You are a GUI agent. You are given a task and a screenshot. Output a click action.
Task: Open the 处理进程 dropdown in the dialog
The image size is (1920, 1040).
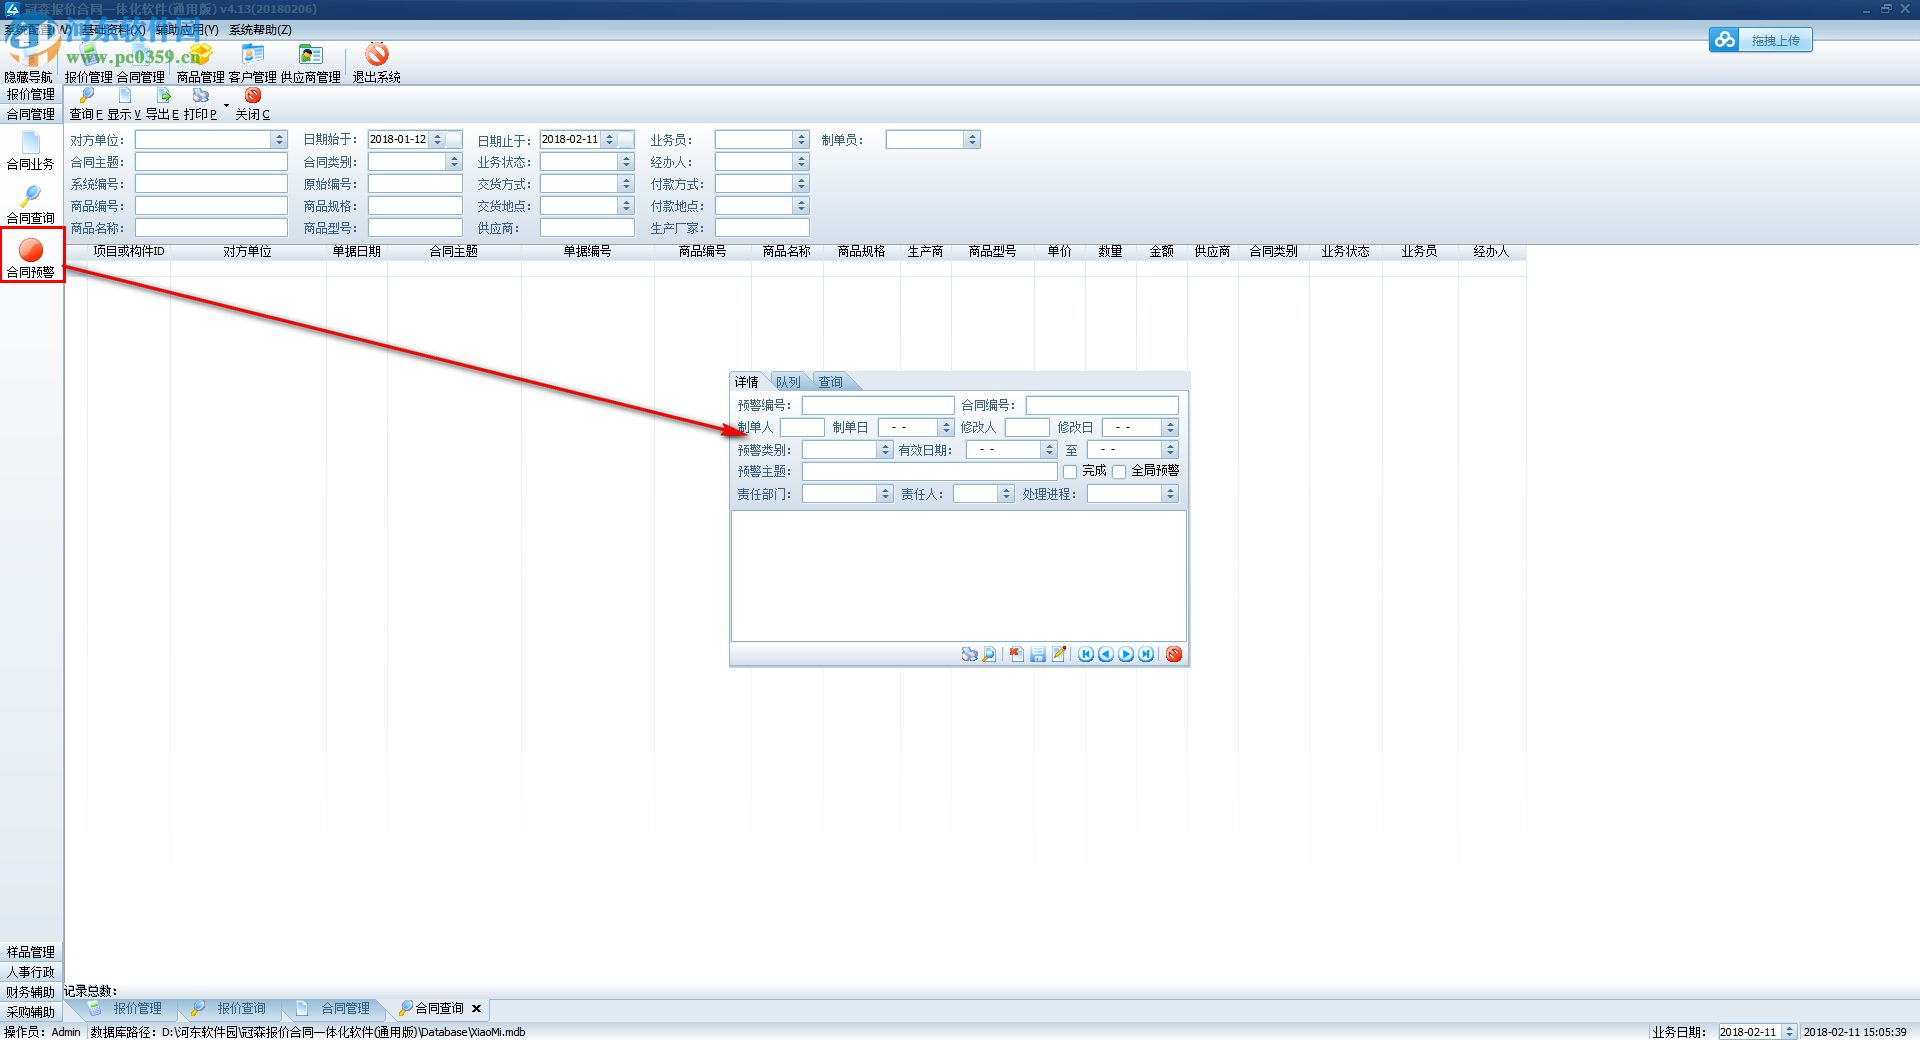(1170, 494)
